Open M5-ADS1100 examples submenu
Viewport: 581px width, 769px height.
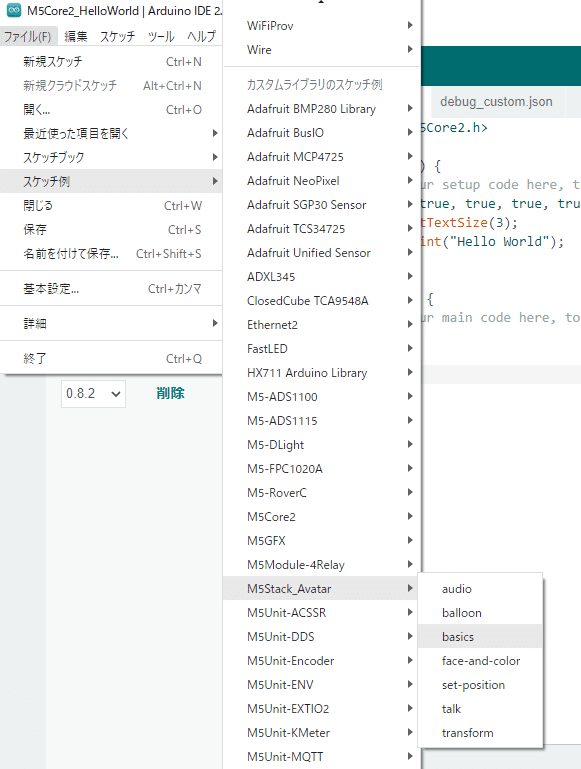322,397
